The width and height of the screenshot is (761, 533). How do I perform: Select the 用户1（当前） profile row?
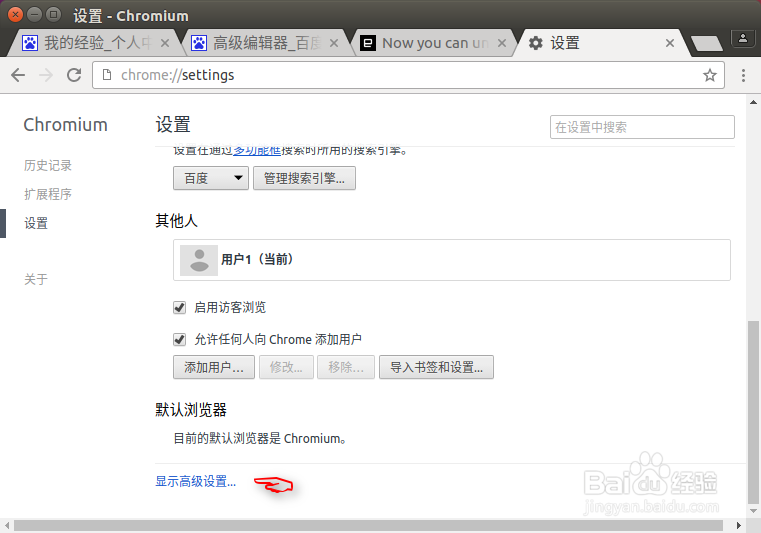451,260
